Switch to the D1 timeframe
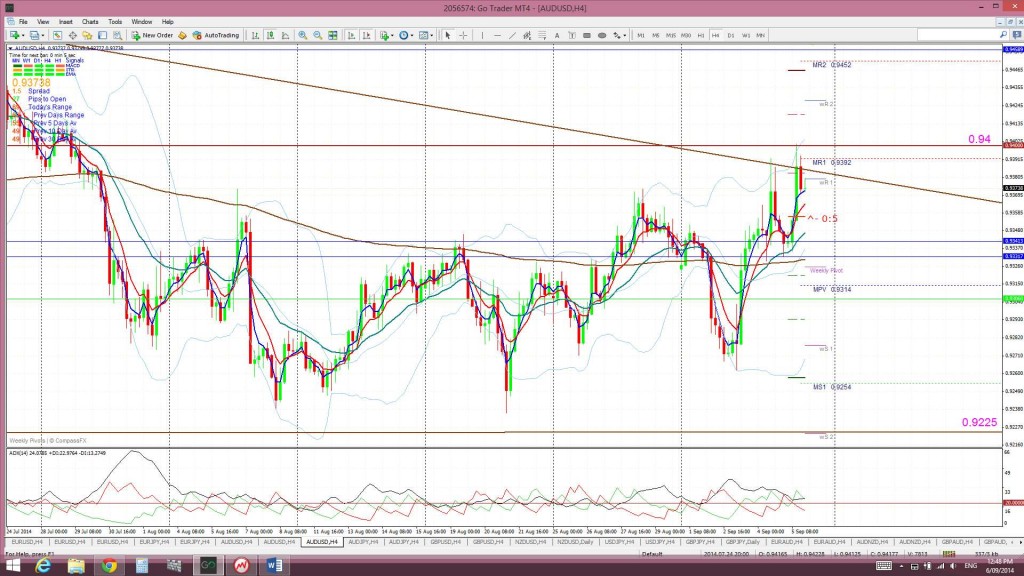Image resolution: width=1024 pixels, height=576 pixels. (x=731, y=35)
